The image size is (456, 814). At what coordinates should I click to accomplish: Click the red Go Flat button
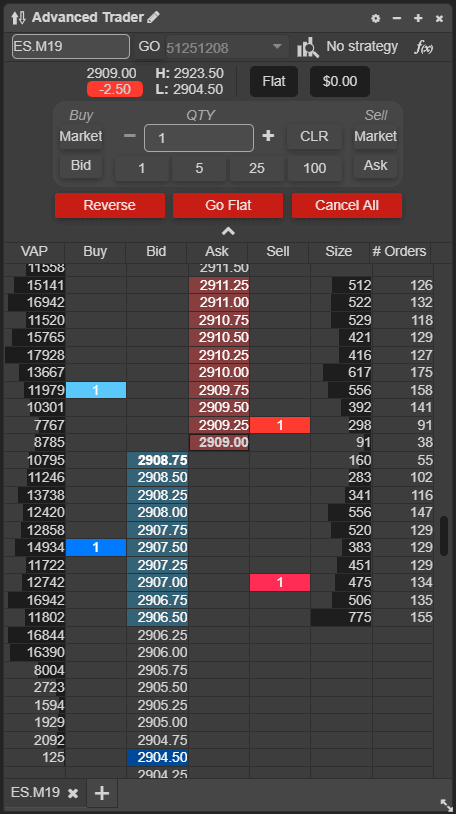[x=228, y=205]
